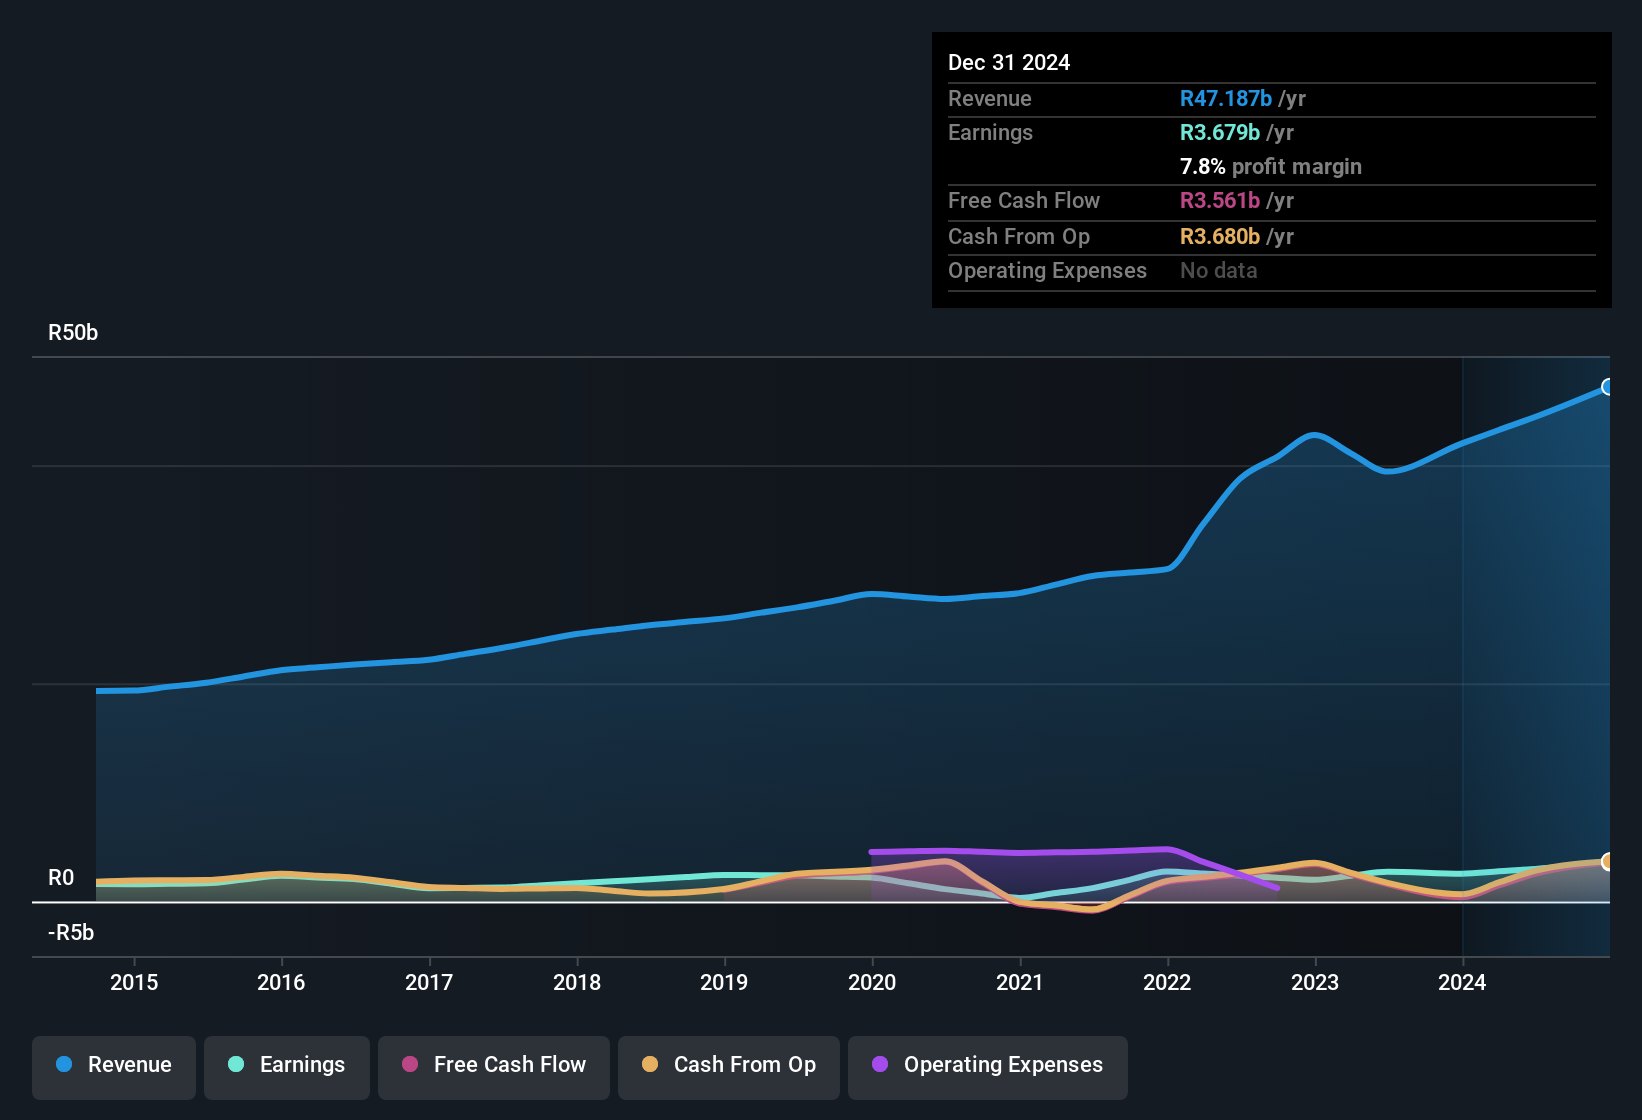Pick the 2023 year on the axis
This screenshot has width=1642, height=1120.
(1315, 982)
